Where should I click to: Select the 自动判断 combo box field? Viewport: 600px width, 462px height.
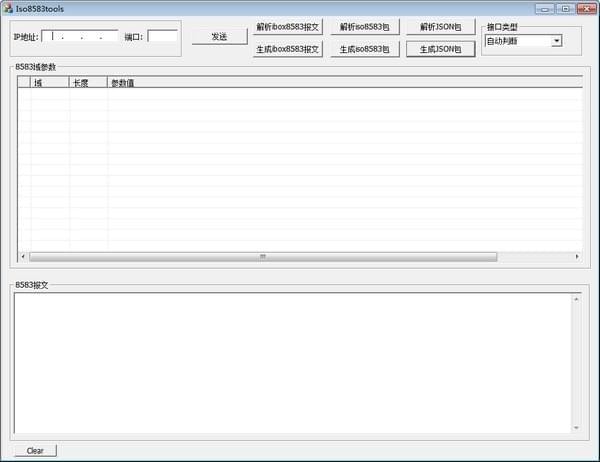pos(523,41)
